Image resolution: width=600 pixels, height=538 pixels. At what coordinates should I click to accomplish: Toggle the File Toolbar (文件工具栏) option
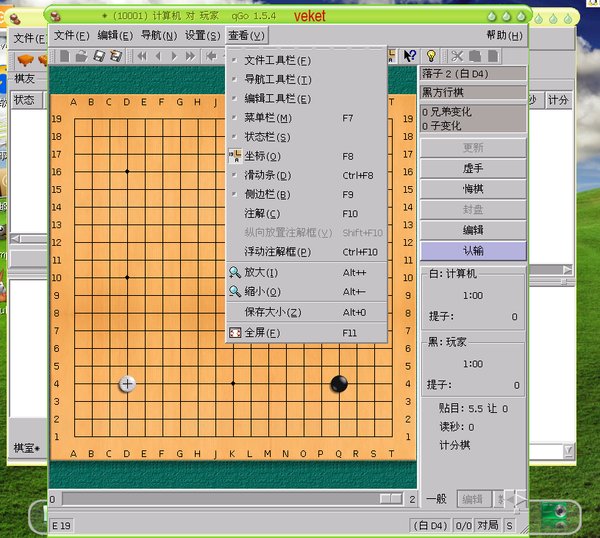(277, 60)
